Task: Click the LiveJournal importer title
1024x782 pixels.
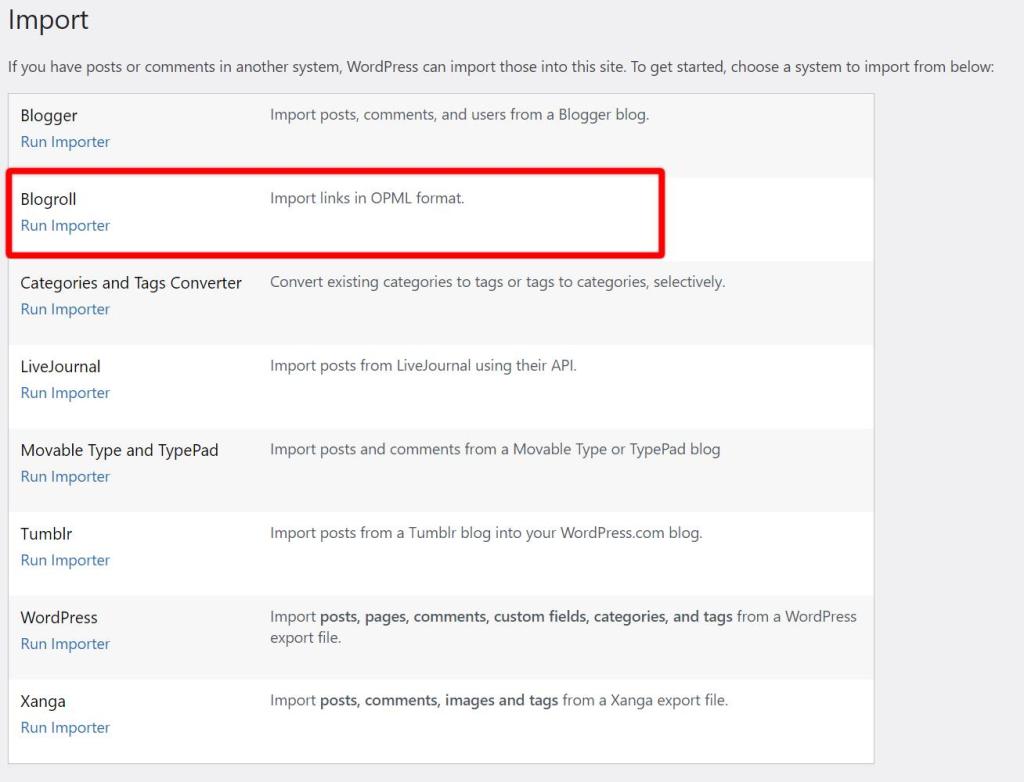Action: click(60, 367)
